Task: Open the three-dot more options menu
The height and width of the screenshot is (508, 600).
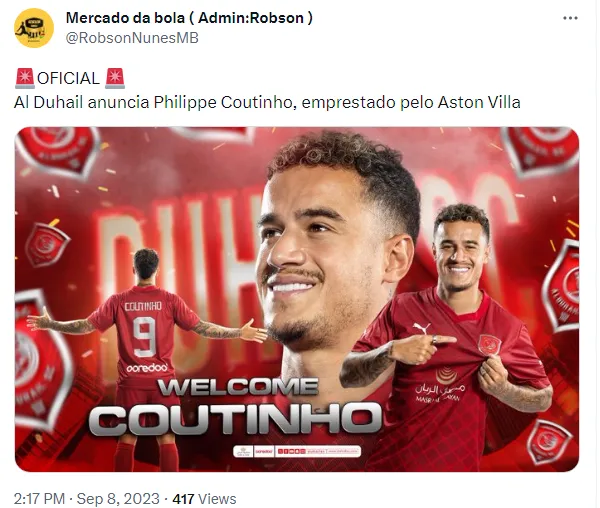Action: coord(570,18)
